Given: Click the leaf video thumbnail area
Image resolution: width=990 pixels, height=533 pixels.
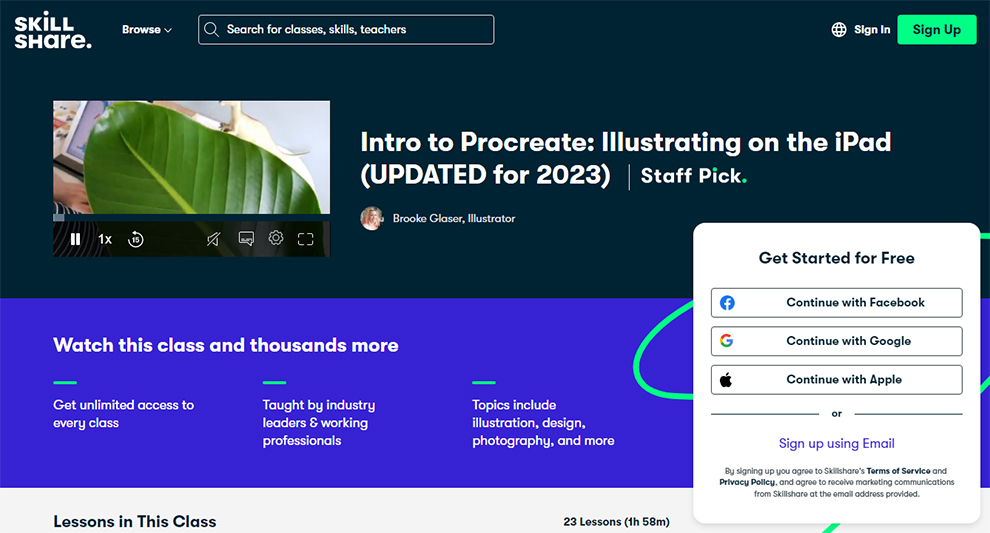Looking at the screenshot, I should [x=191, y=157].
